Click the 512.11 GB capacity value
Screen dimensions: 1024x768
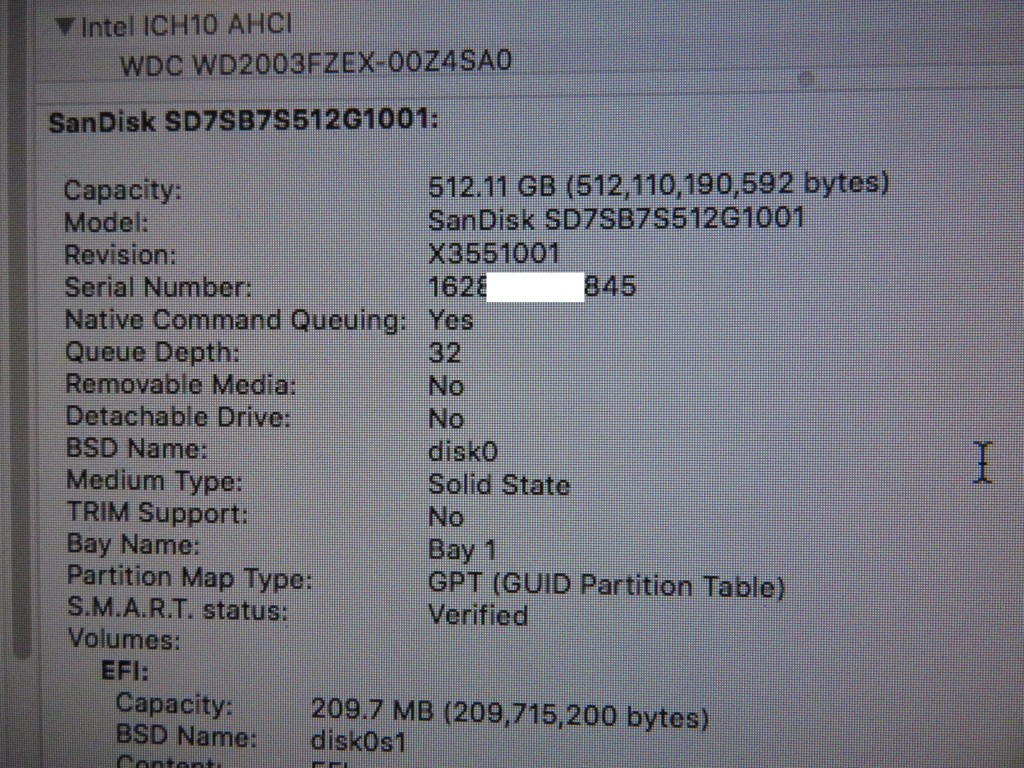point(658,184)
